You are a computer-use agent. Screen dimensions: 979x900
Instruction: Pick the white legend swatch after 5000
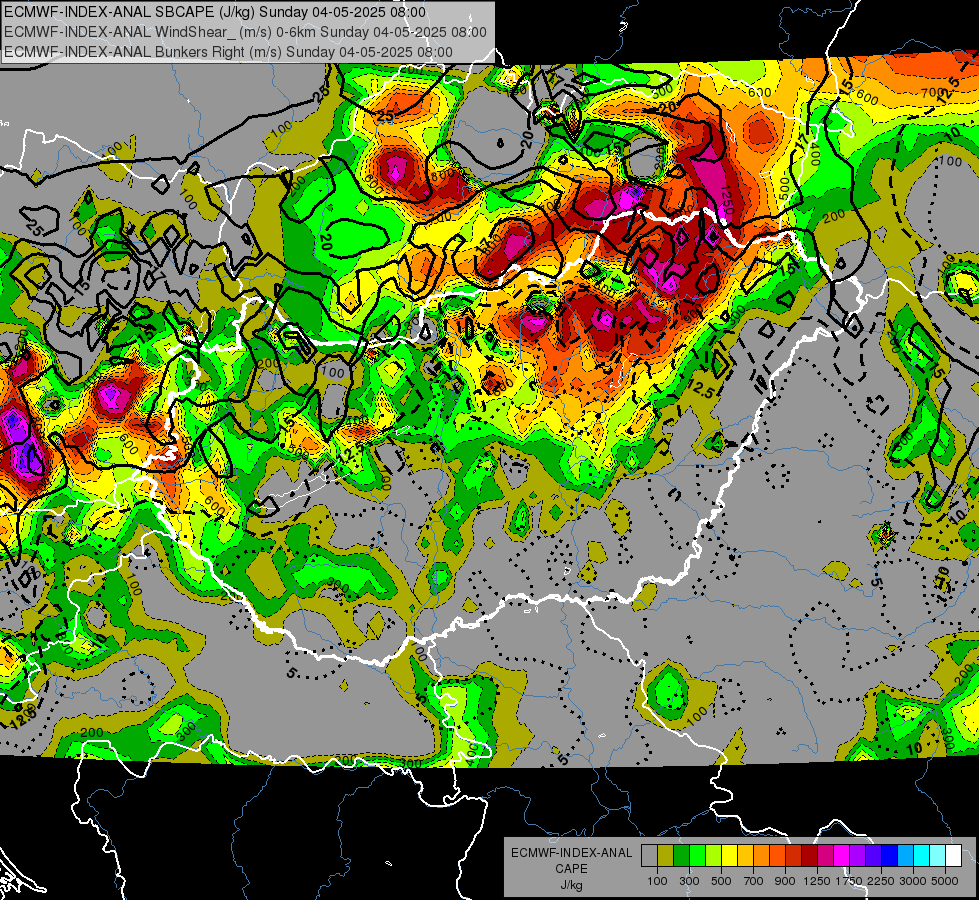(x=953, y=855)
